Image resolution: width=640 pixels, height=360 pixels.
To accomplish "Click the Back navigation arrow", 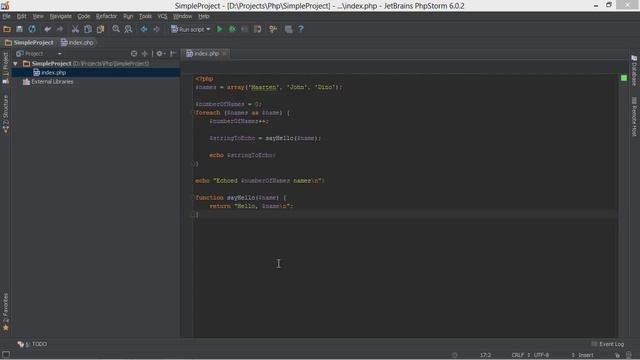I will (144, 29).
